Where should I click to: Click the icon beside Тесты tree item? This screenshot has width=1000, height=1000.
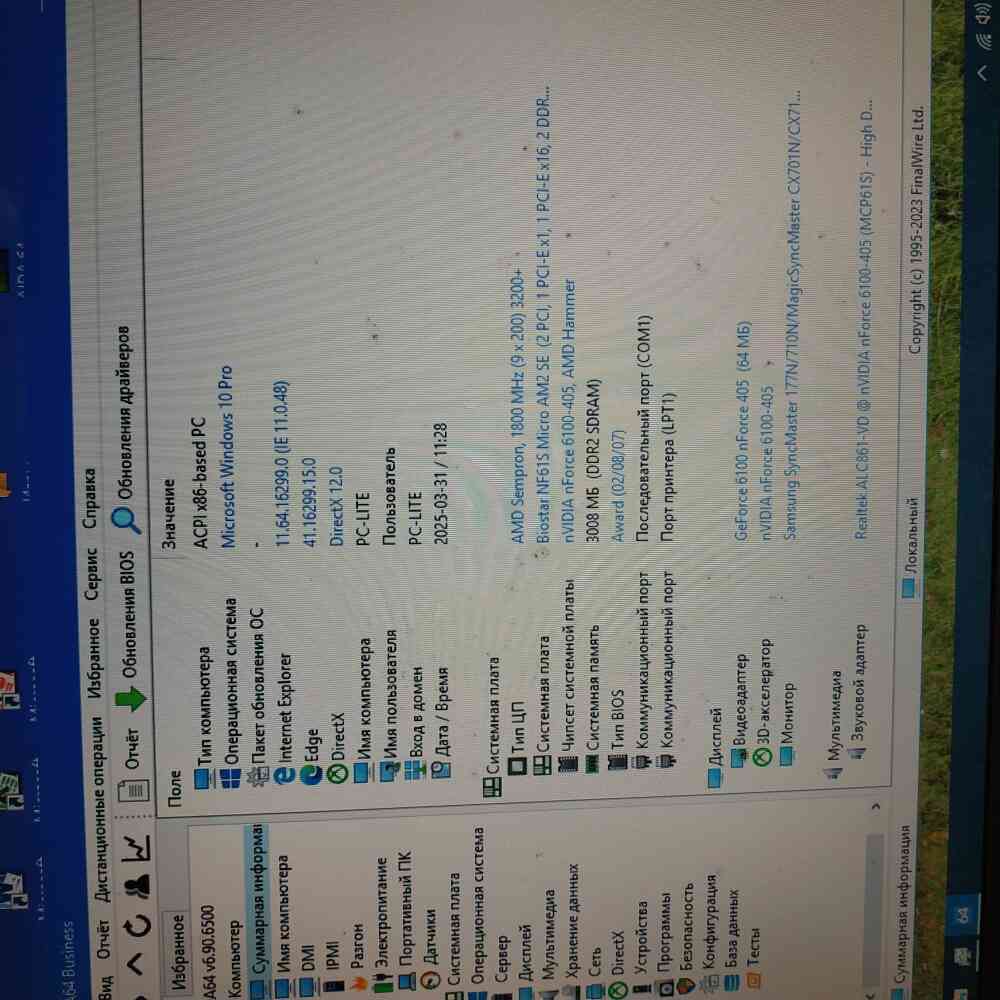coord(753,980)
